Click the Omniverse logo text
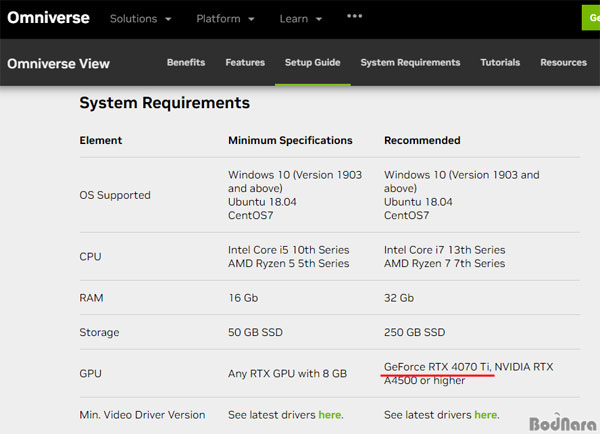Viewport: 600px width, 434px height. (x=48, y=18)
